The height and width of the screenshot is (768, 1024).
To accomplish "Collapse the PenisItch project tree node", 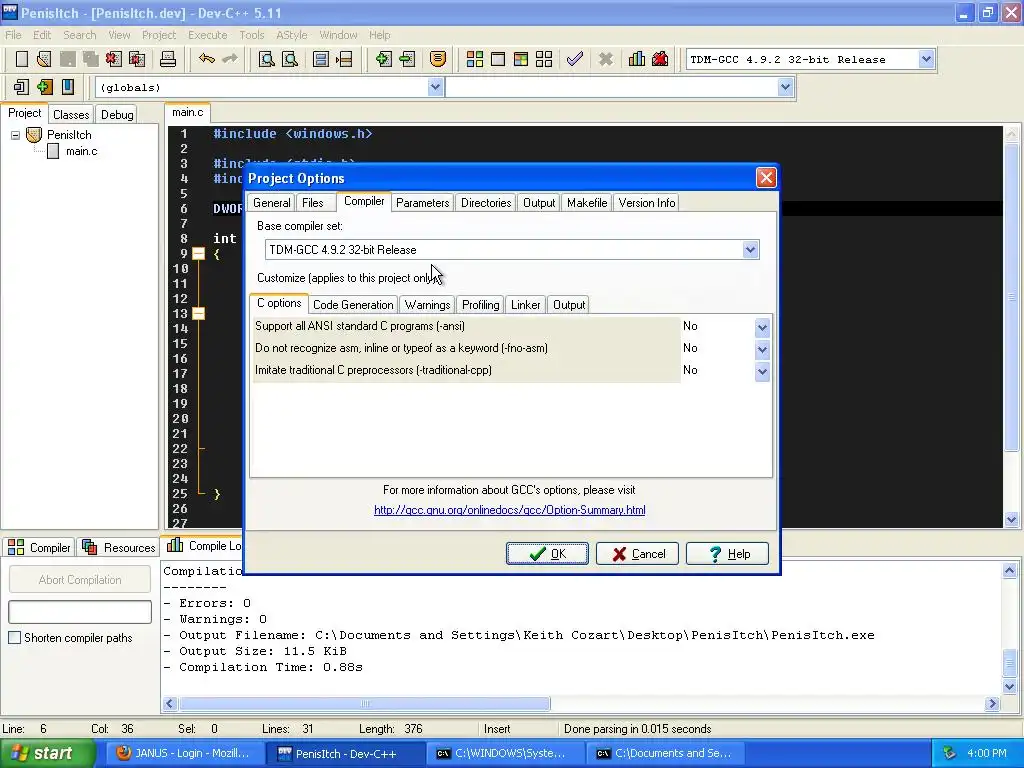I will (15, 135).
